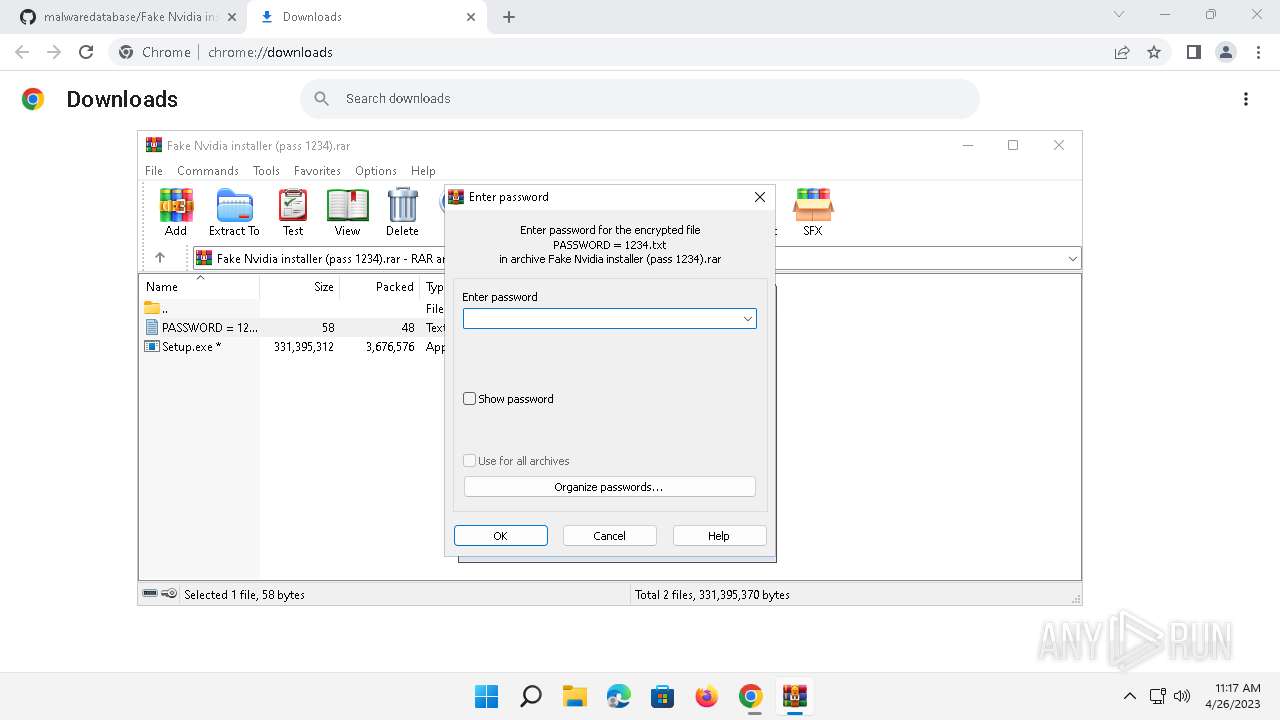Viewport: 1280px width, 720px height.
Task: Expand the Enter password combo box arrow
Action: [x=747, y=319]
